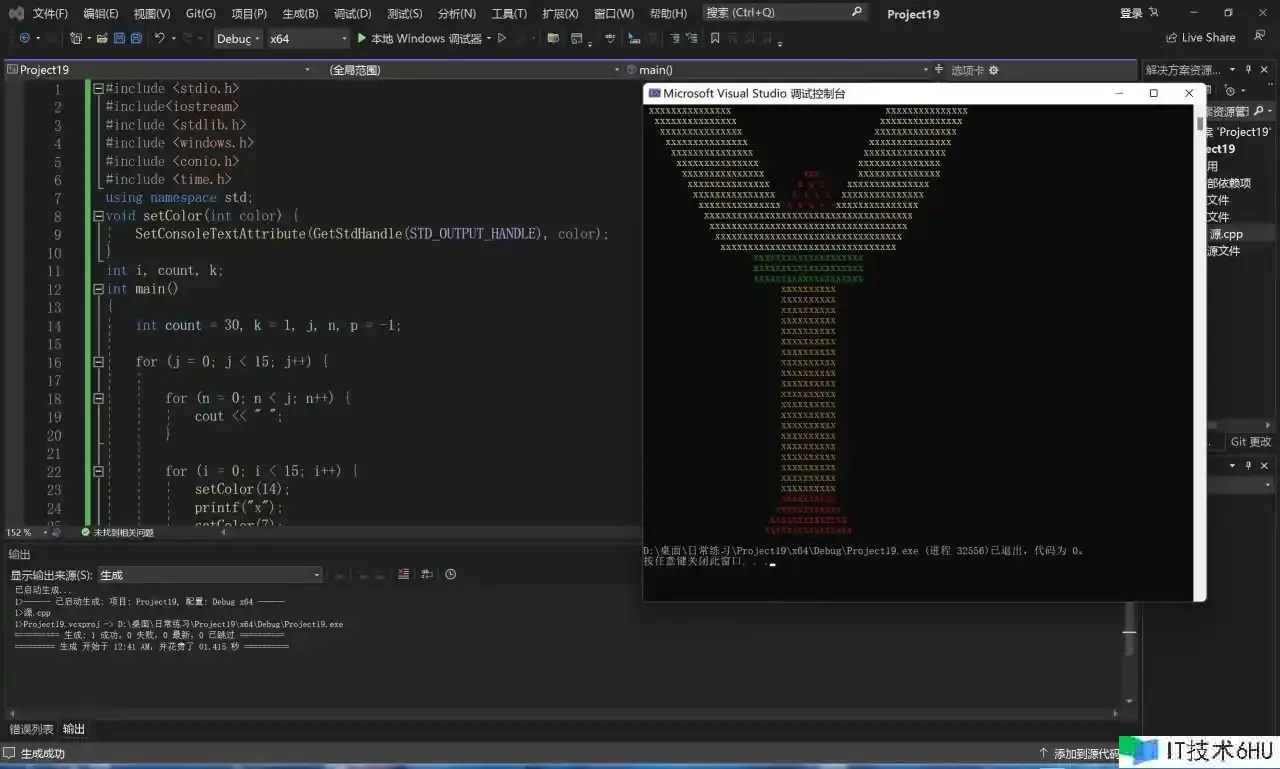Open the 调试(D) menu
1280x769 pixels.
point(352,13)
